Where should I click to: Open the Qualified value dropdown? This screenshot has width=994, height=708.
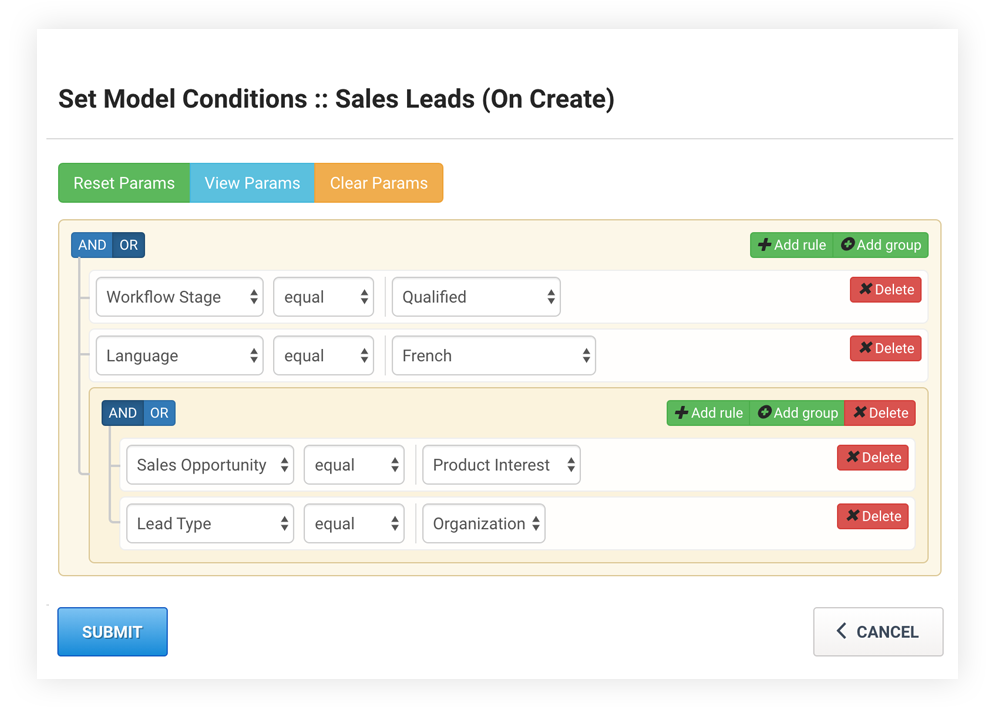point(476,297)
